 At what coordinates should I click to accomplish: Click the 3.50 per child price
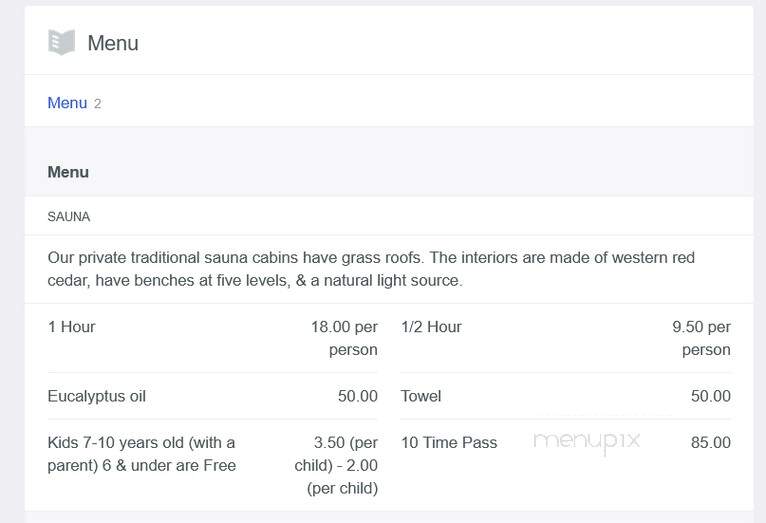pyautogui.click(x=336, y=465)
